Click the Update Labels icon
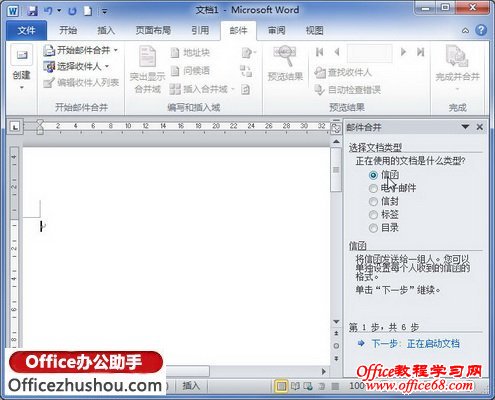This screenshot has height=400, width=495. pyautogui.click(x=246, y=89)
